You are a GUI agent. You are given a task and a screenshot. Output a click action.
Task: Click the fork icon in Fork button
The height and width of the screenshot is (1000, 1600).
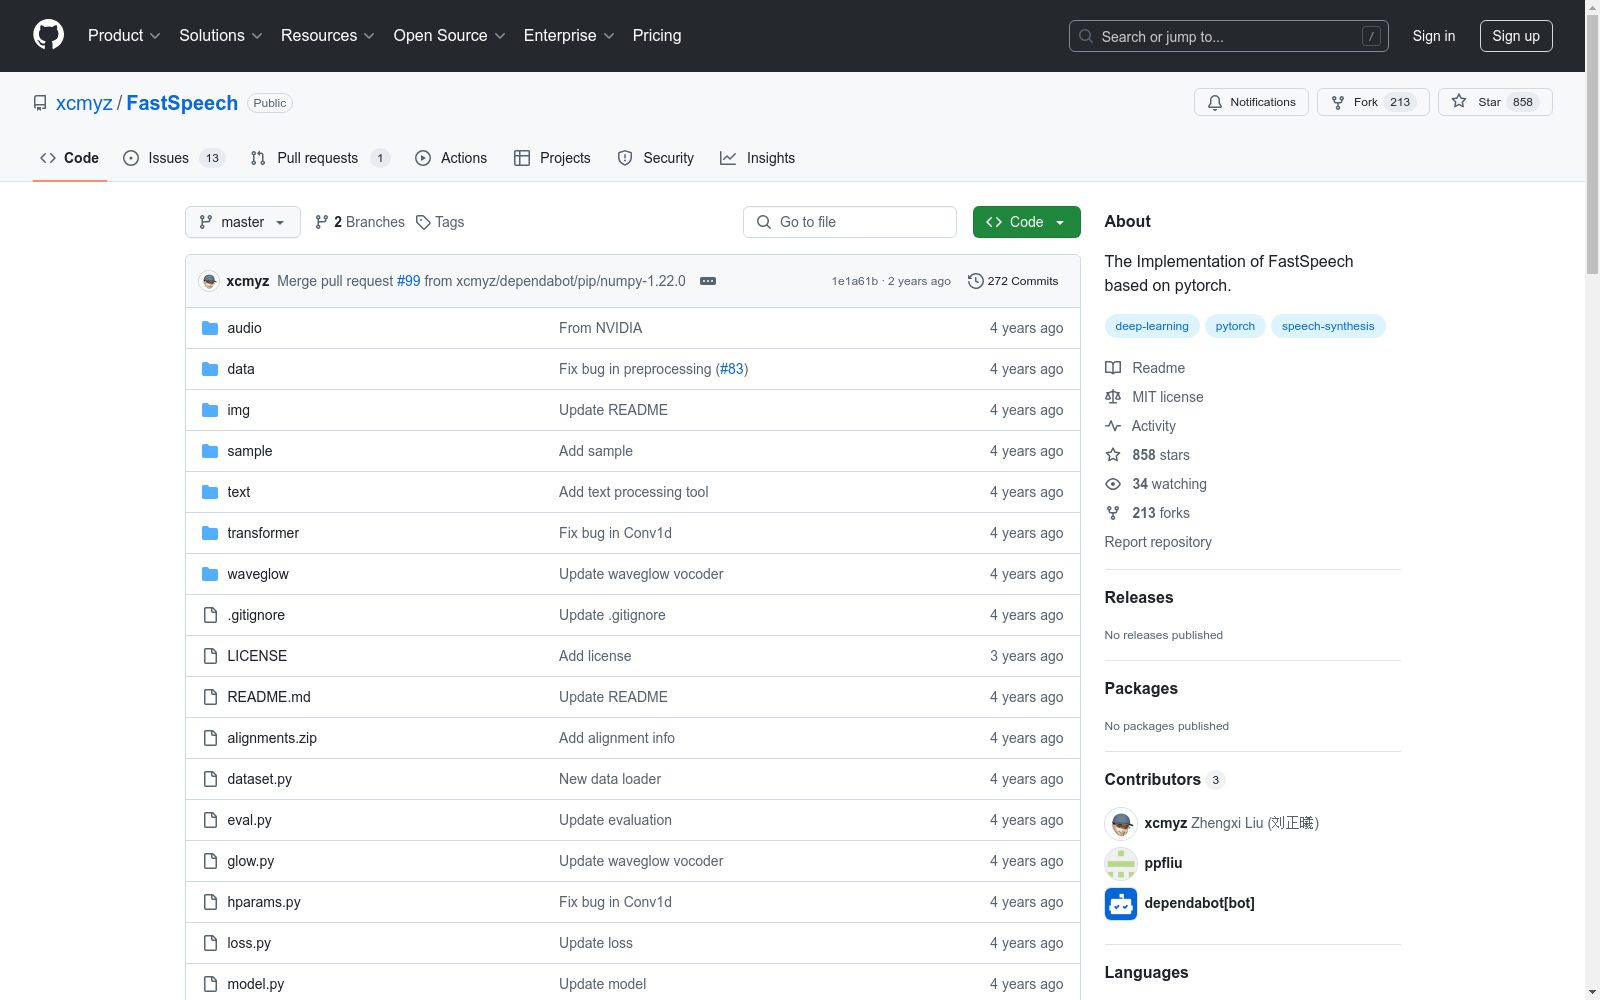pos(1338,102)
